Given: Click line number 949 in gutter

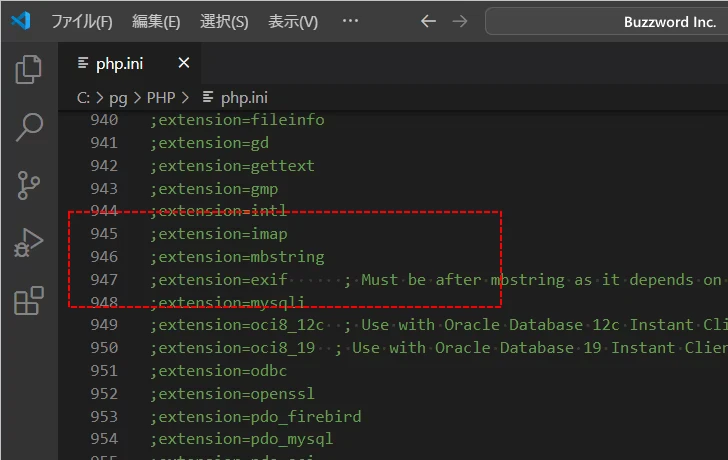Looking at the screenshot, I should [104, 324].
